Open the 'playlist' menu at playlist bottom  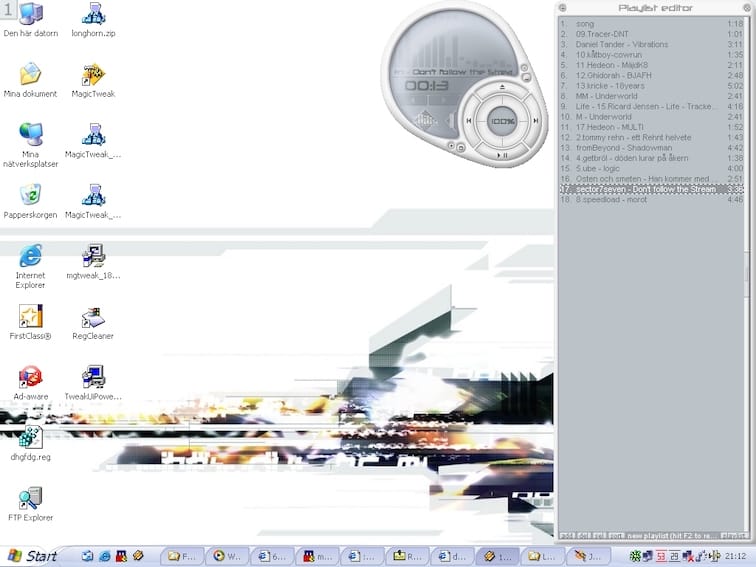[732, 537]
